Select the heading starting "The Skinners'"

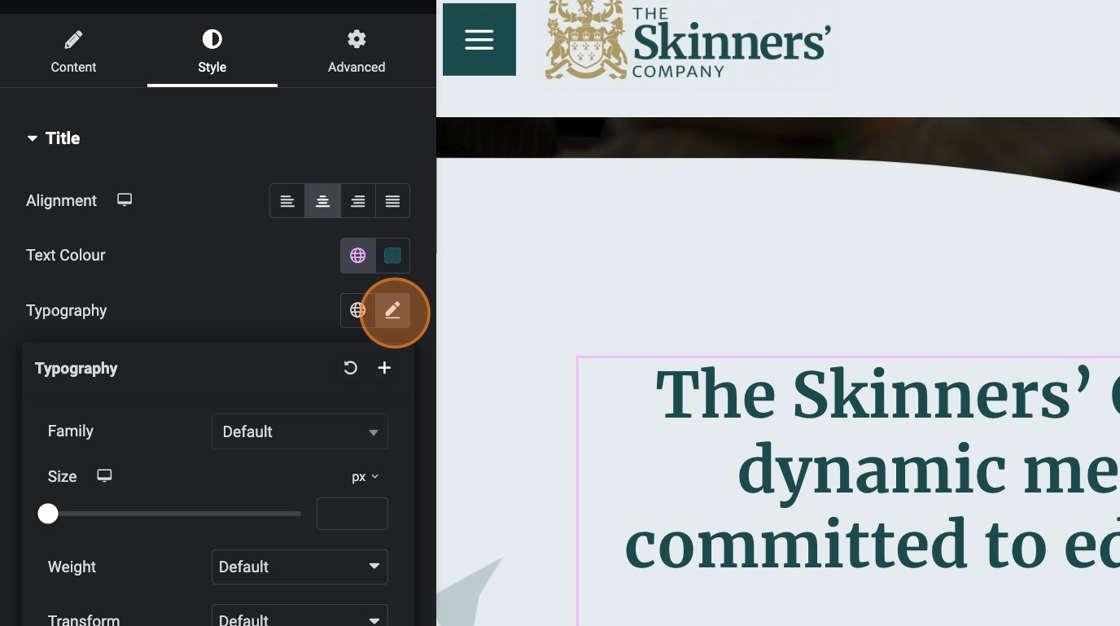coord(871,468)
